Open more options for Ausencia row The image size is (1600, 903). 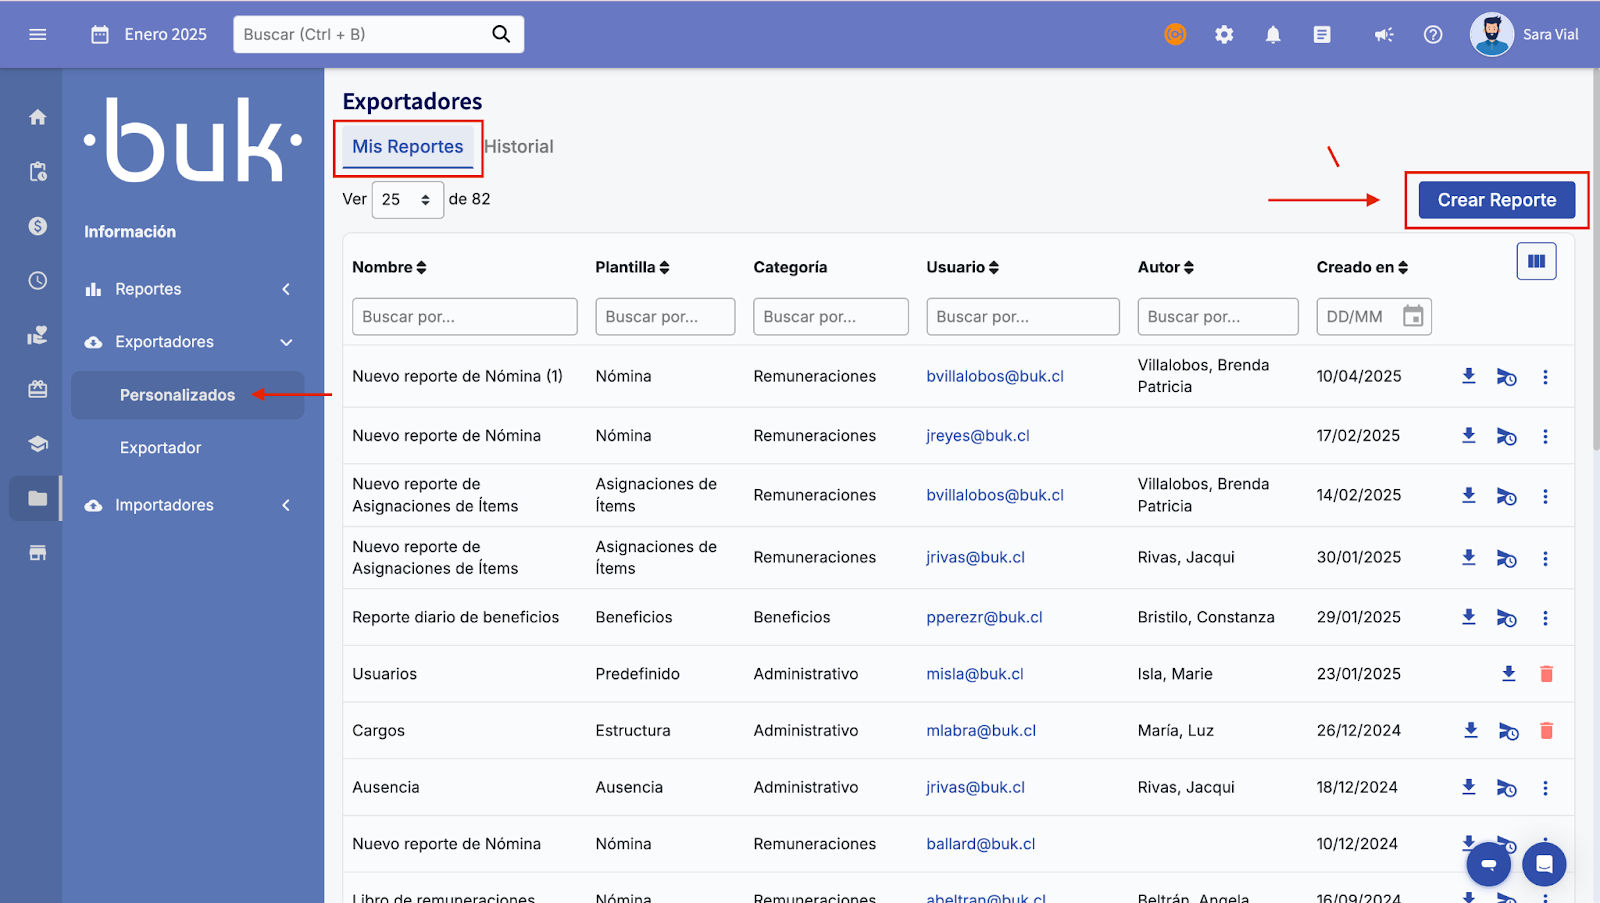click(x=1545, y=788)
